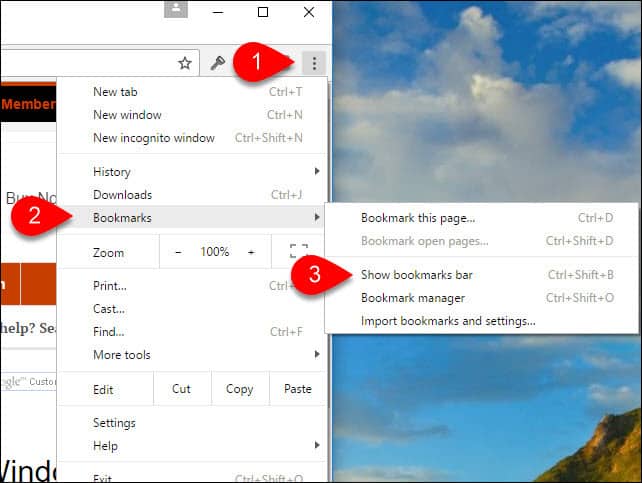The height and width of the screenshot is (483, 642).
Task: Open Find... from the menu
Action: pyautogui.click(x=192, y=332)
